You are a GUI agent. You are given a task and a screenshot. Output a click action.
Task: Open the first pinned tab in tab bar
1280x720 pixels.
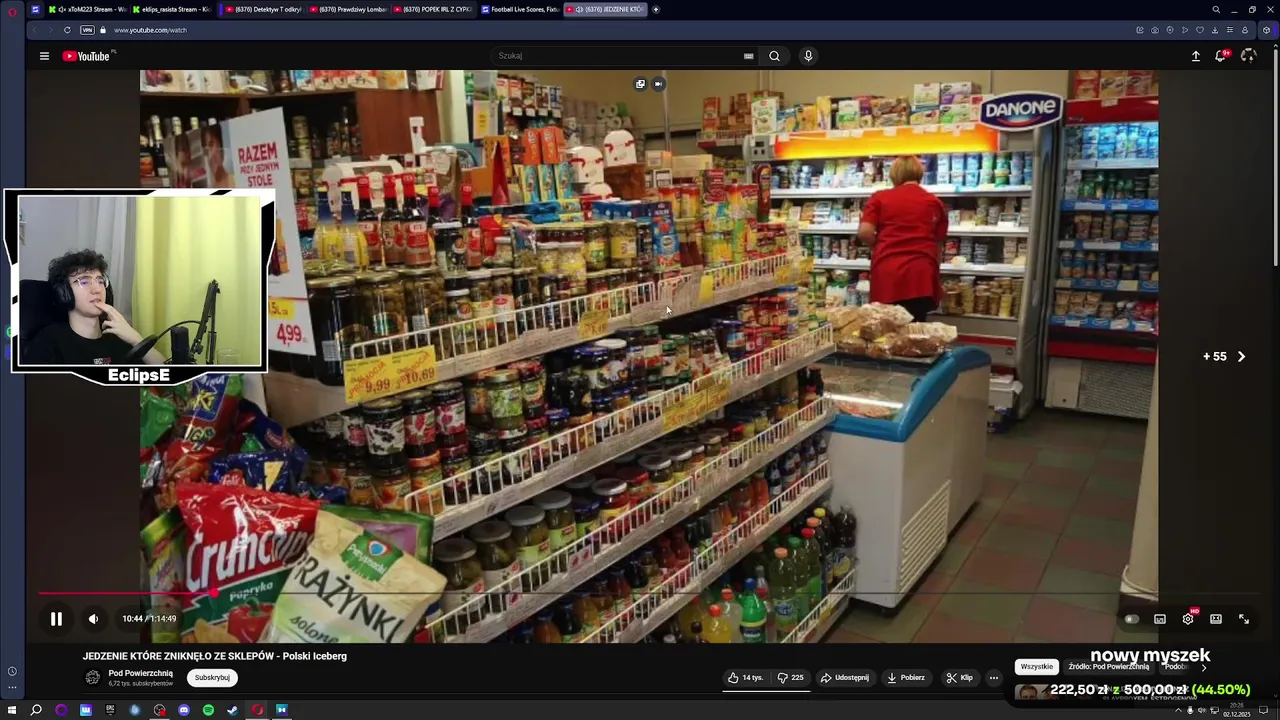point(36,9)
